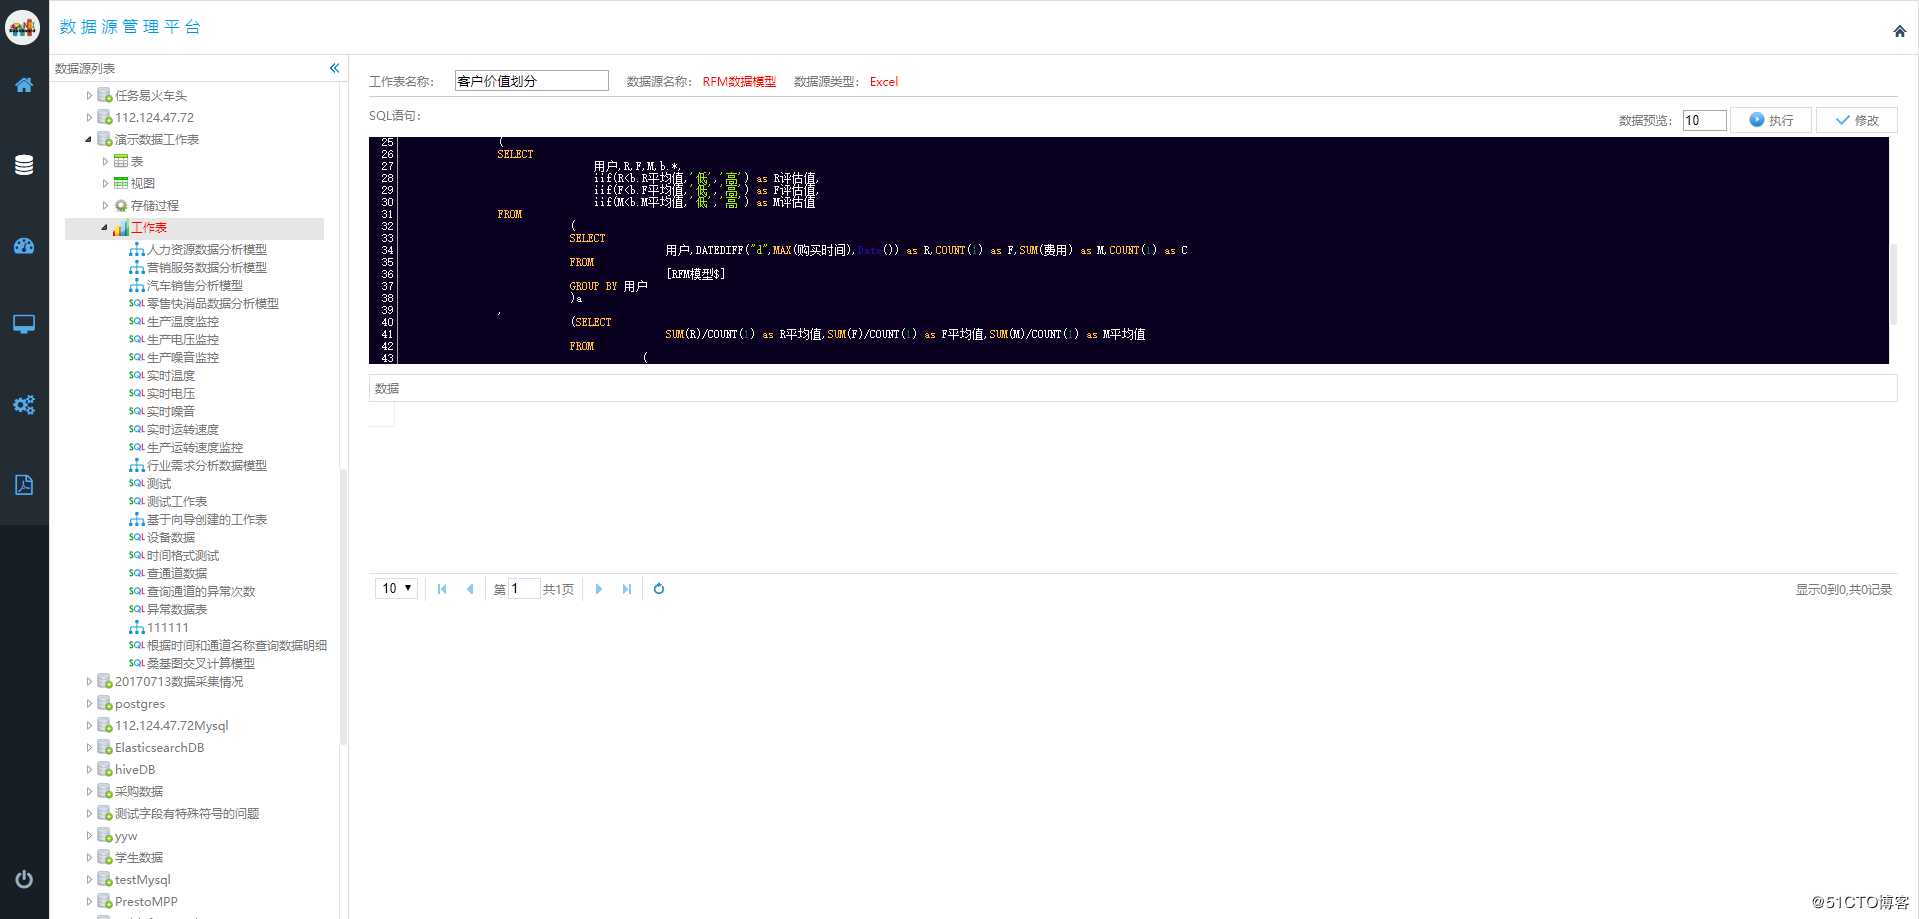Expand the ElasticsearchDB data source

(89, 748)
